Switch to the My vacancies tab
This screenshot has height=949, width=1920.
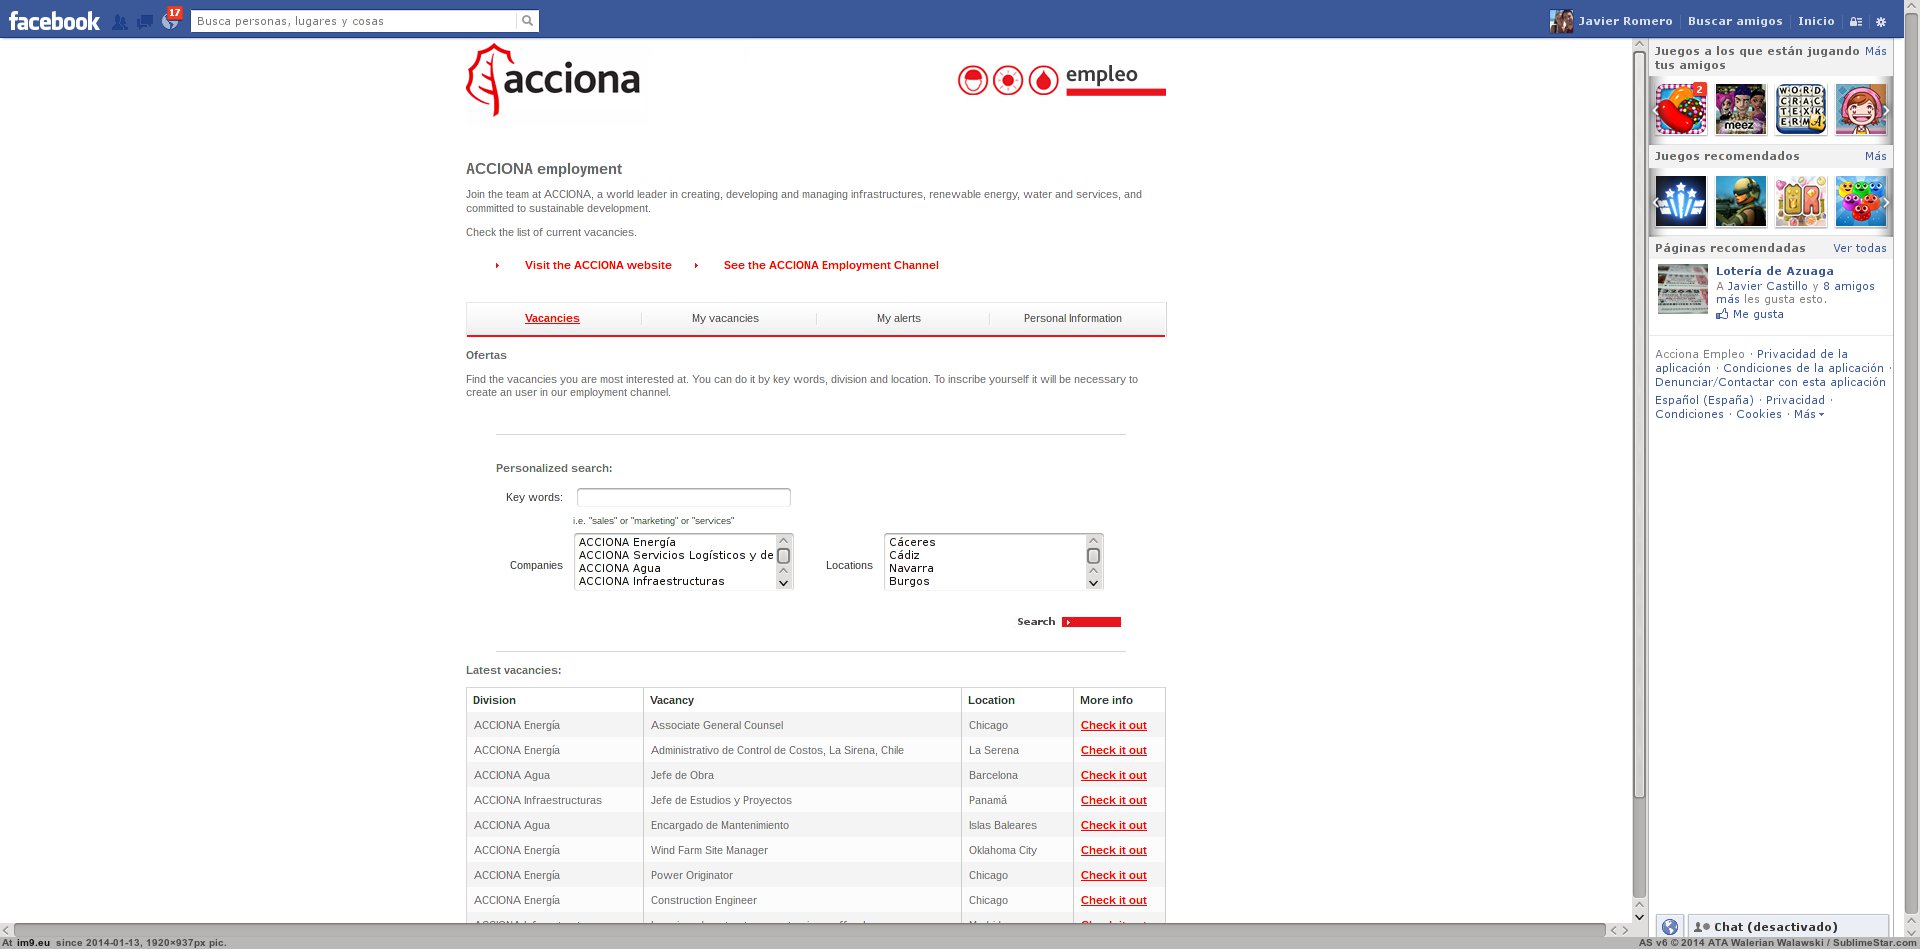[725, 318]
